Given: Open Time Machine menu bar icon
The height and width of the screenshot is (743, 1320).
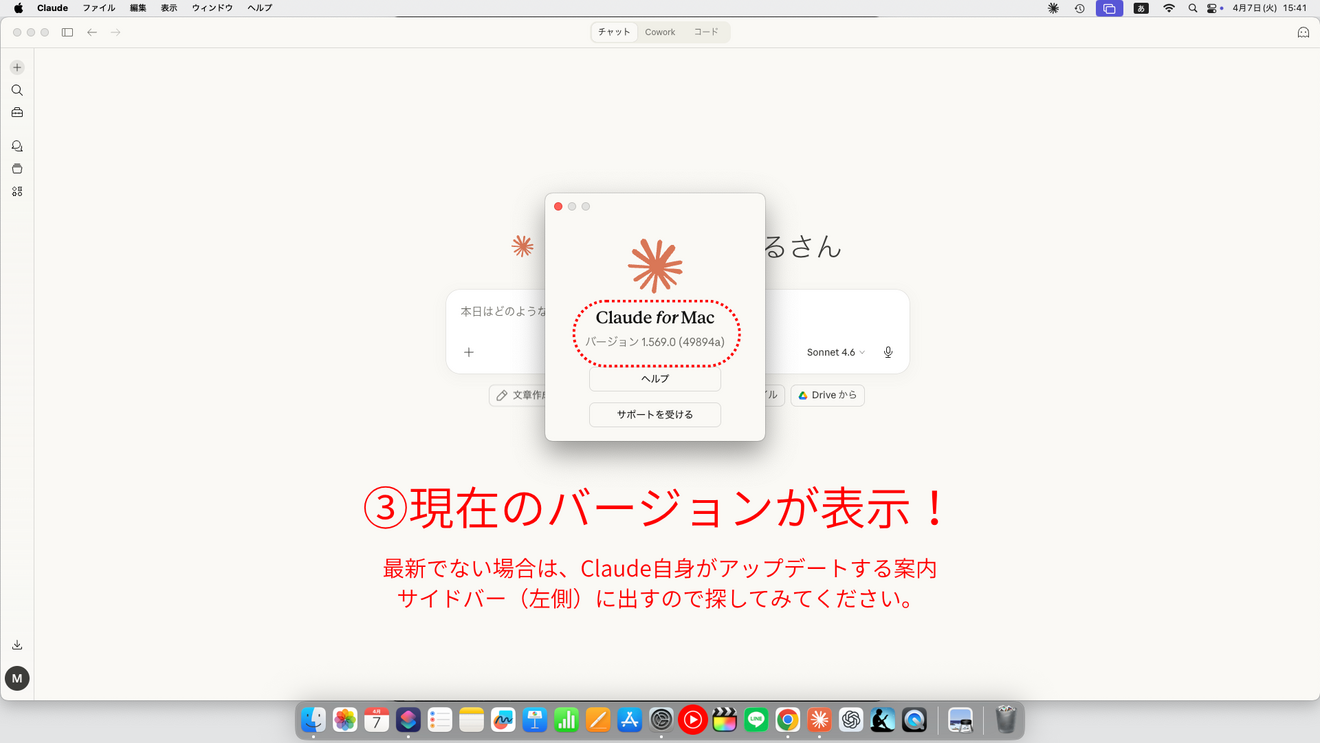Looking at the screenshot, I should click(1079, 8).
